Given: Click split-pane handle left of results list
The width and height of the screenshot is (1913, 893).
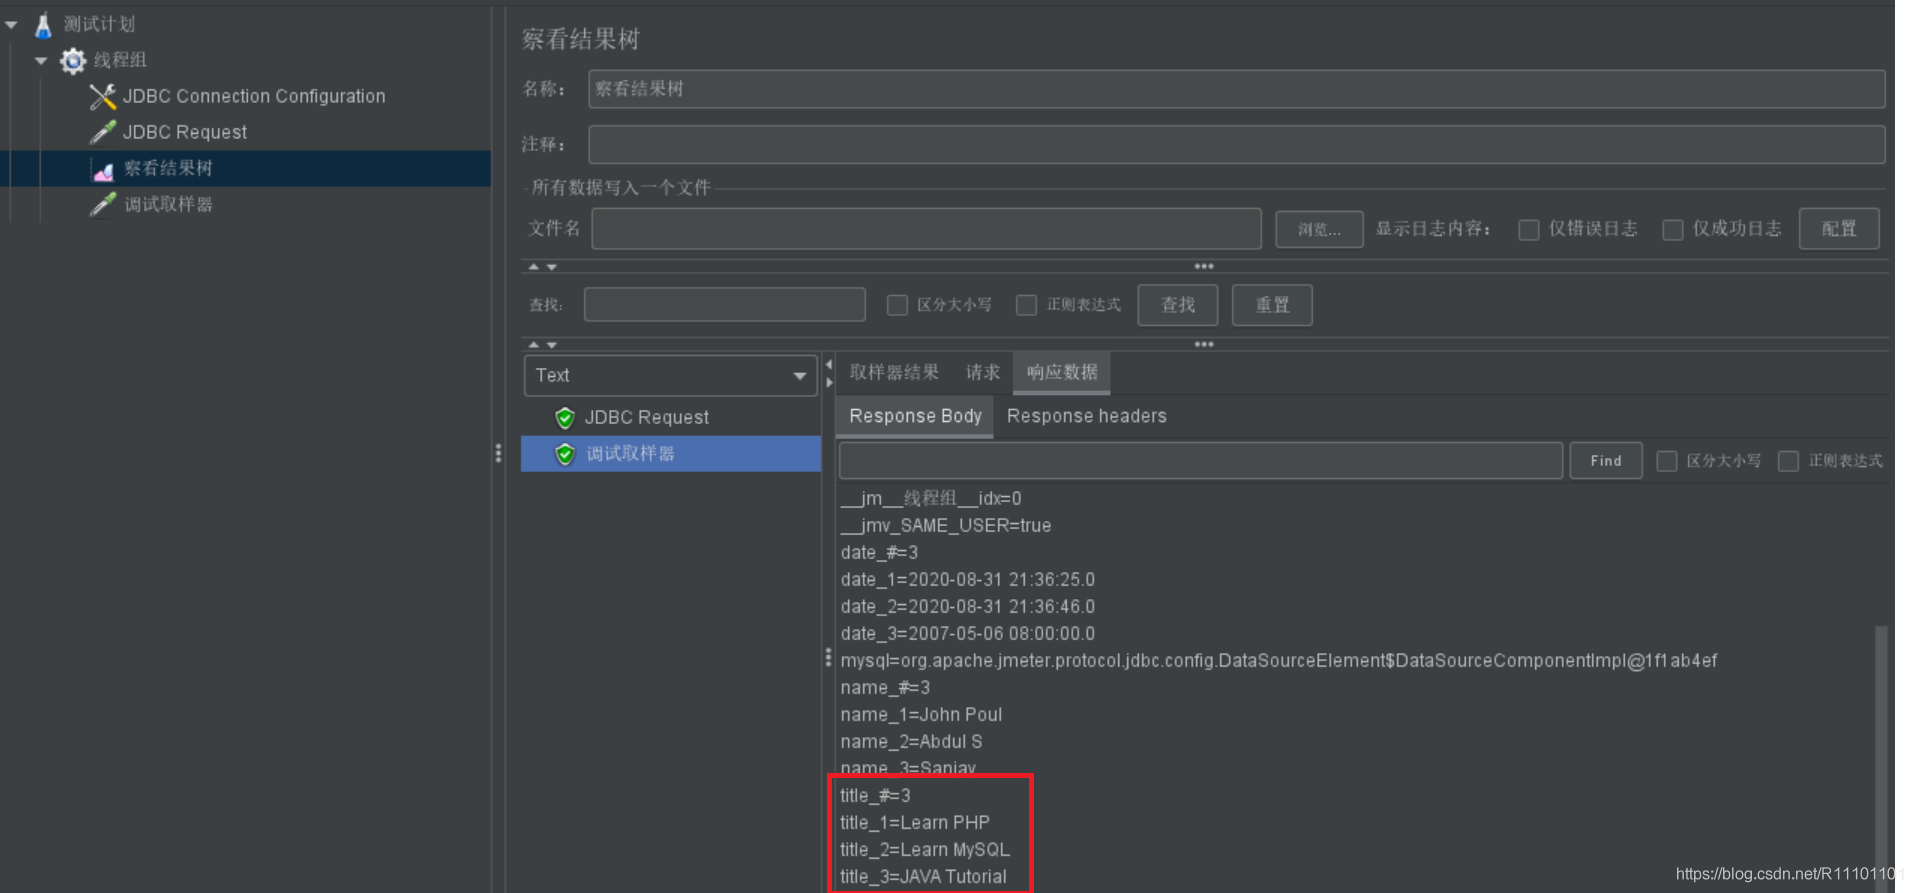Looking at the screenshot, I should (x=498, y=453).
